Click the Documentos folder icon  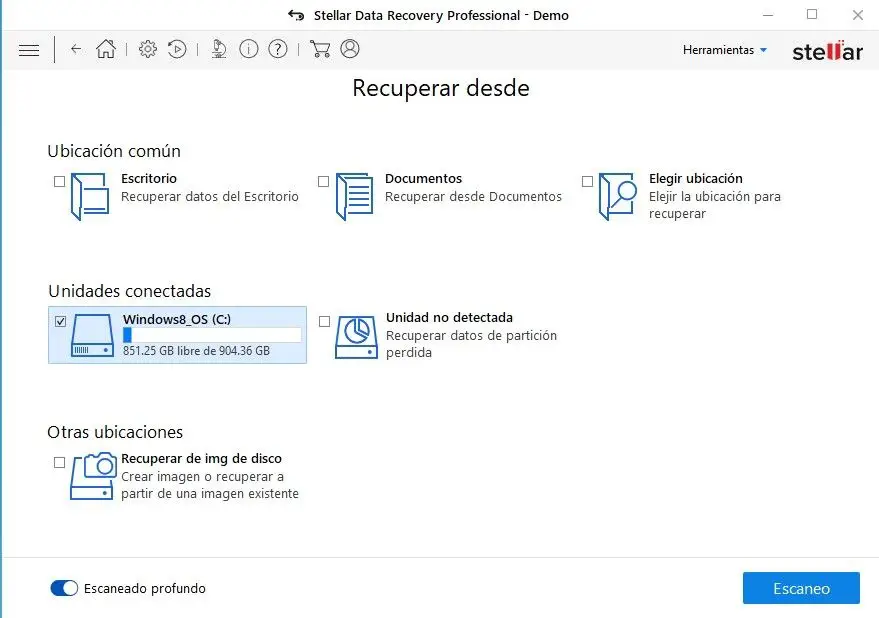(x=354, y=196)
